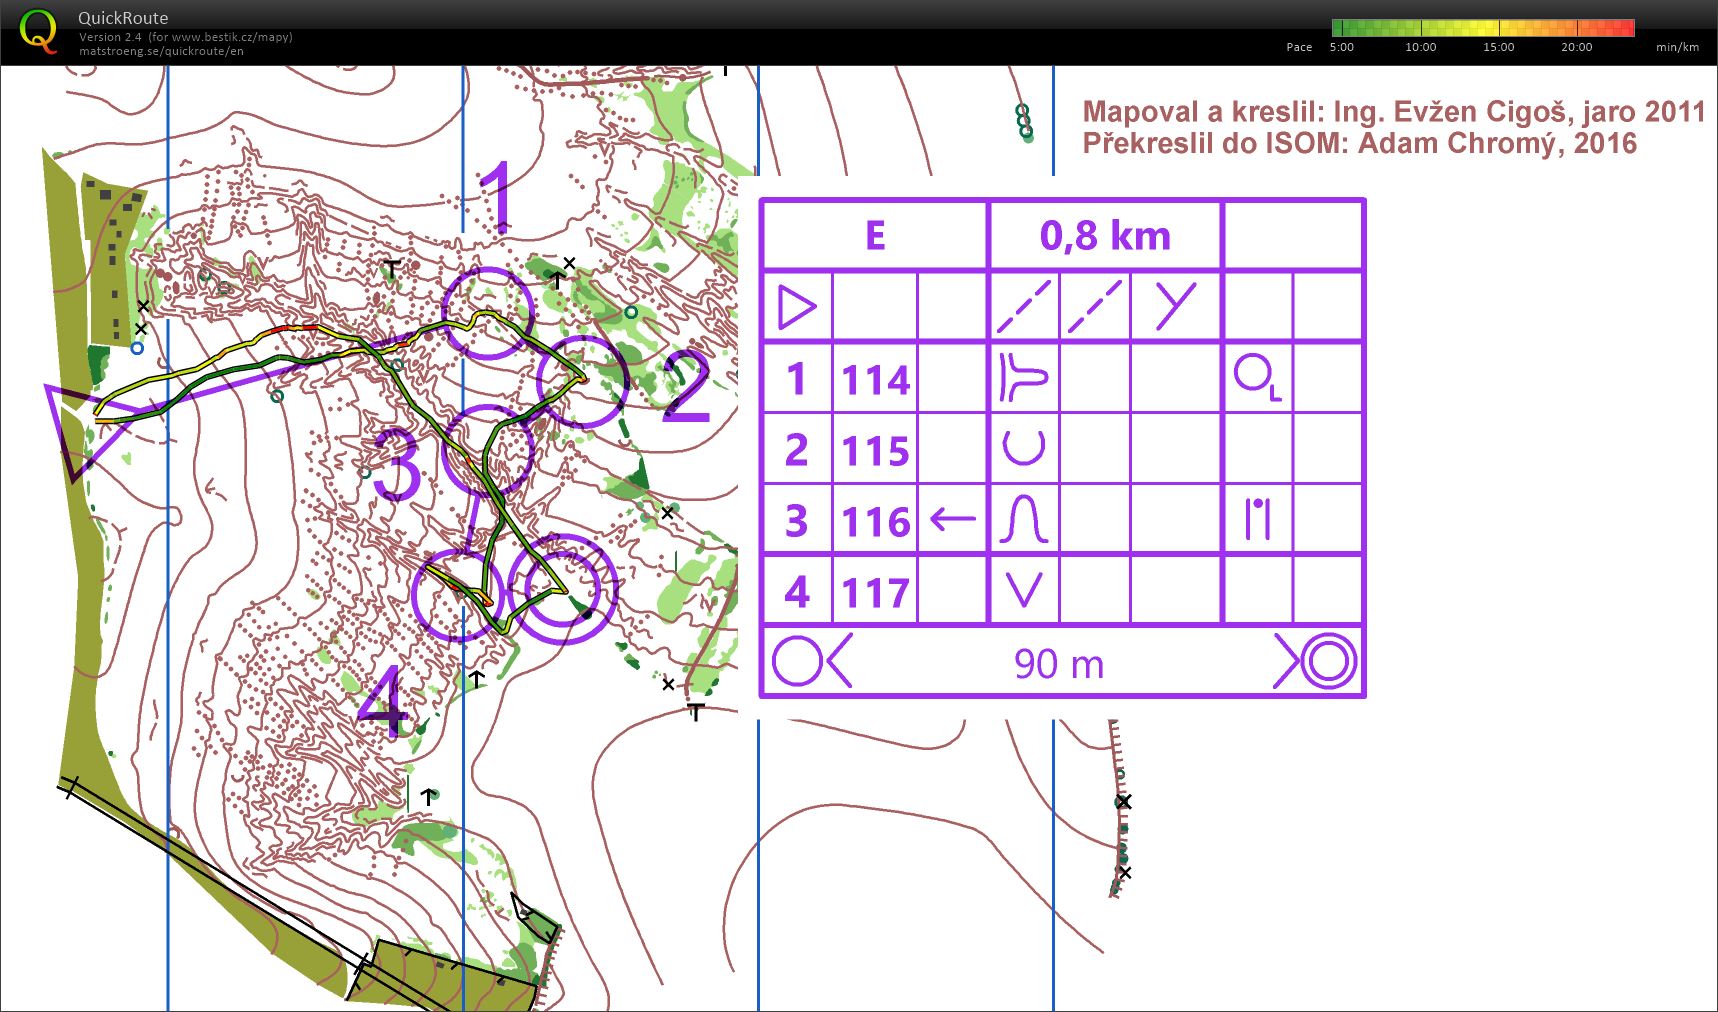Click the 0,8 km course length cell

1105,236
